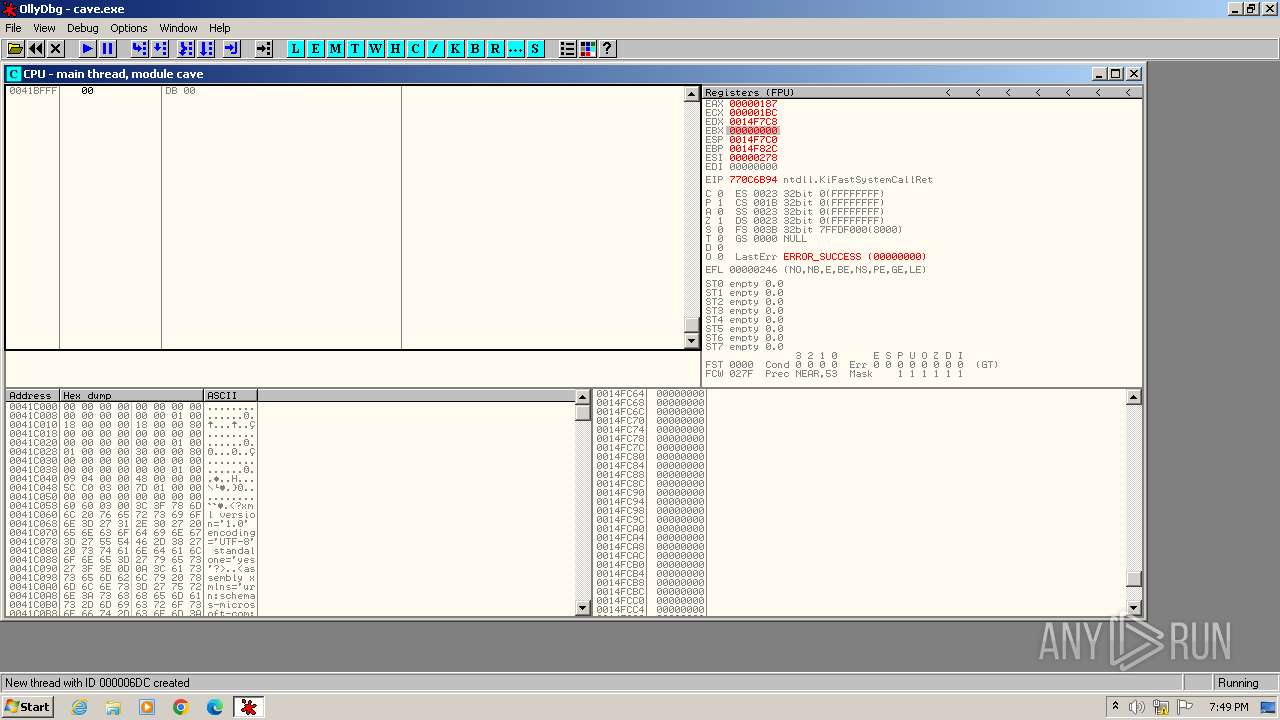Select ECX register value 000001EC
Screen dimensions: 1280x720
pyautogui.click(x=753, y=113)
